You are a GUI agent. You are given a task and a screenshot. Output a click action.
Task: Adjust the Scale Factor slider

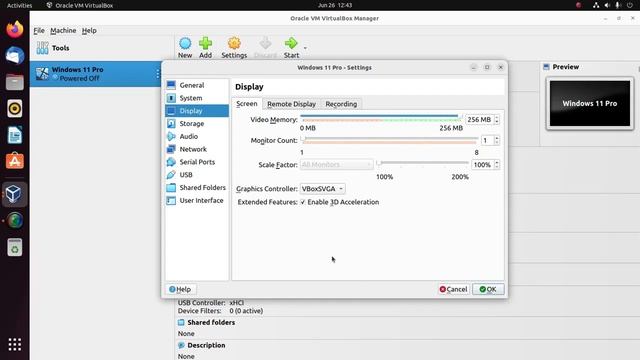[x=422, y=164]
